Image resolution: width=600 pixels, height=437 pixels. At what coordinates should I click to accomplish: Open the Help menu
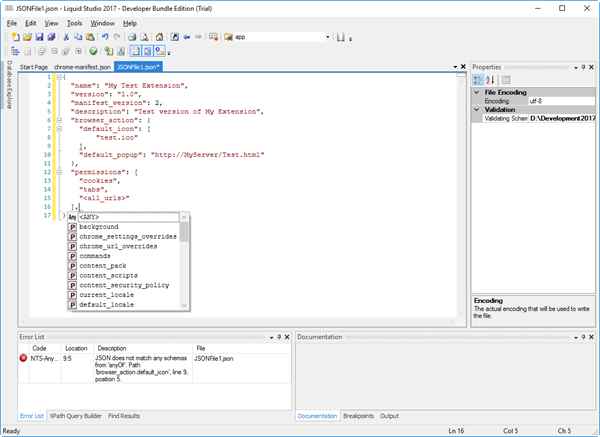[130, 23]
